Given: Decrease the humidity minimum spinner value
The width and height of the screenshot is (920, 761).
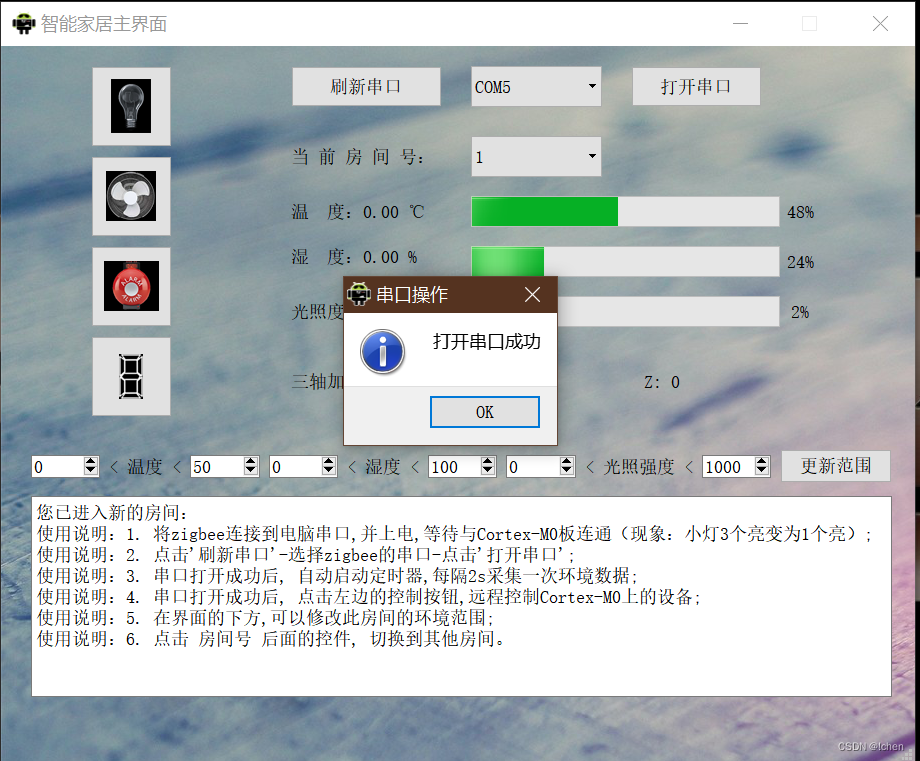Looking at the screenshot, I should (329, 471).
